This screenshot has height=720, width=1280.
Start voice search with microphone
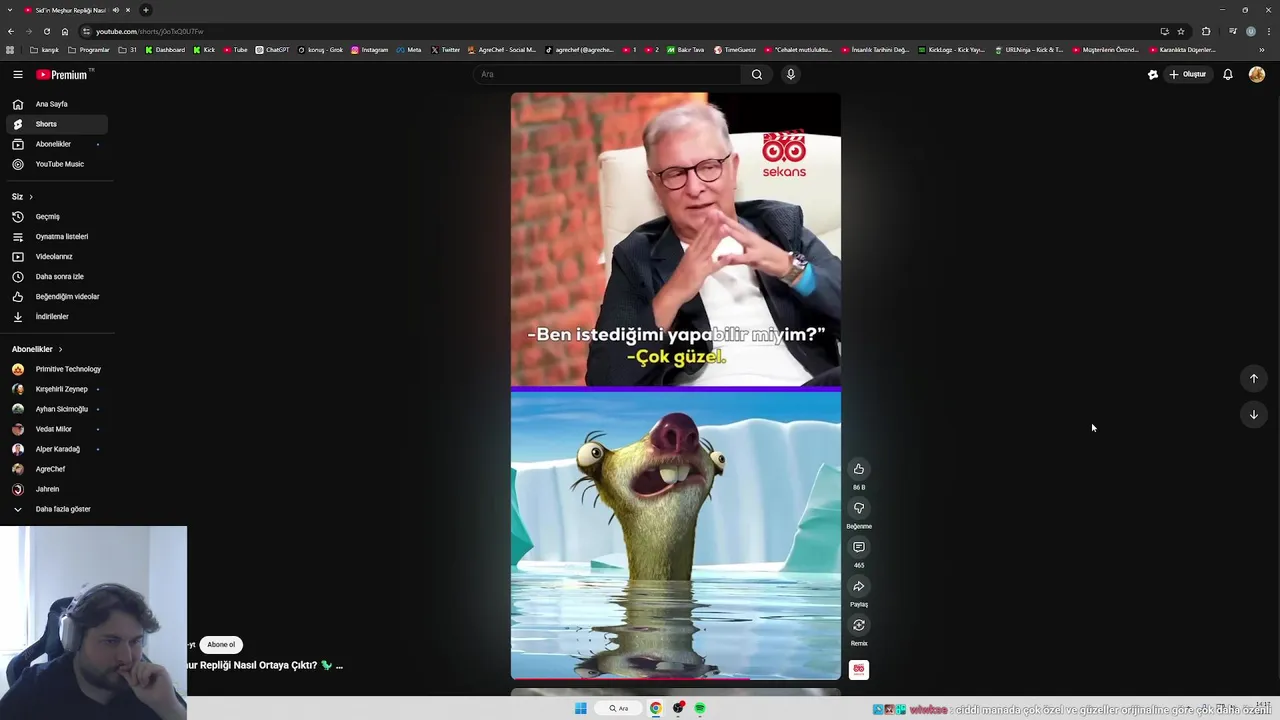[x=790, y=74]
